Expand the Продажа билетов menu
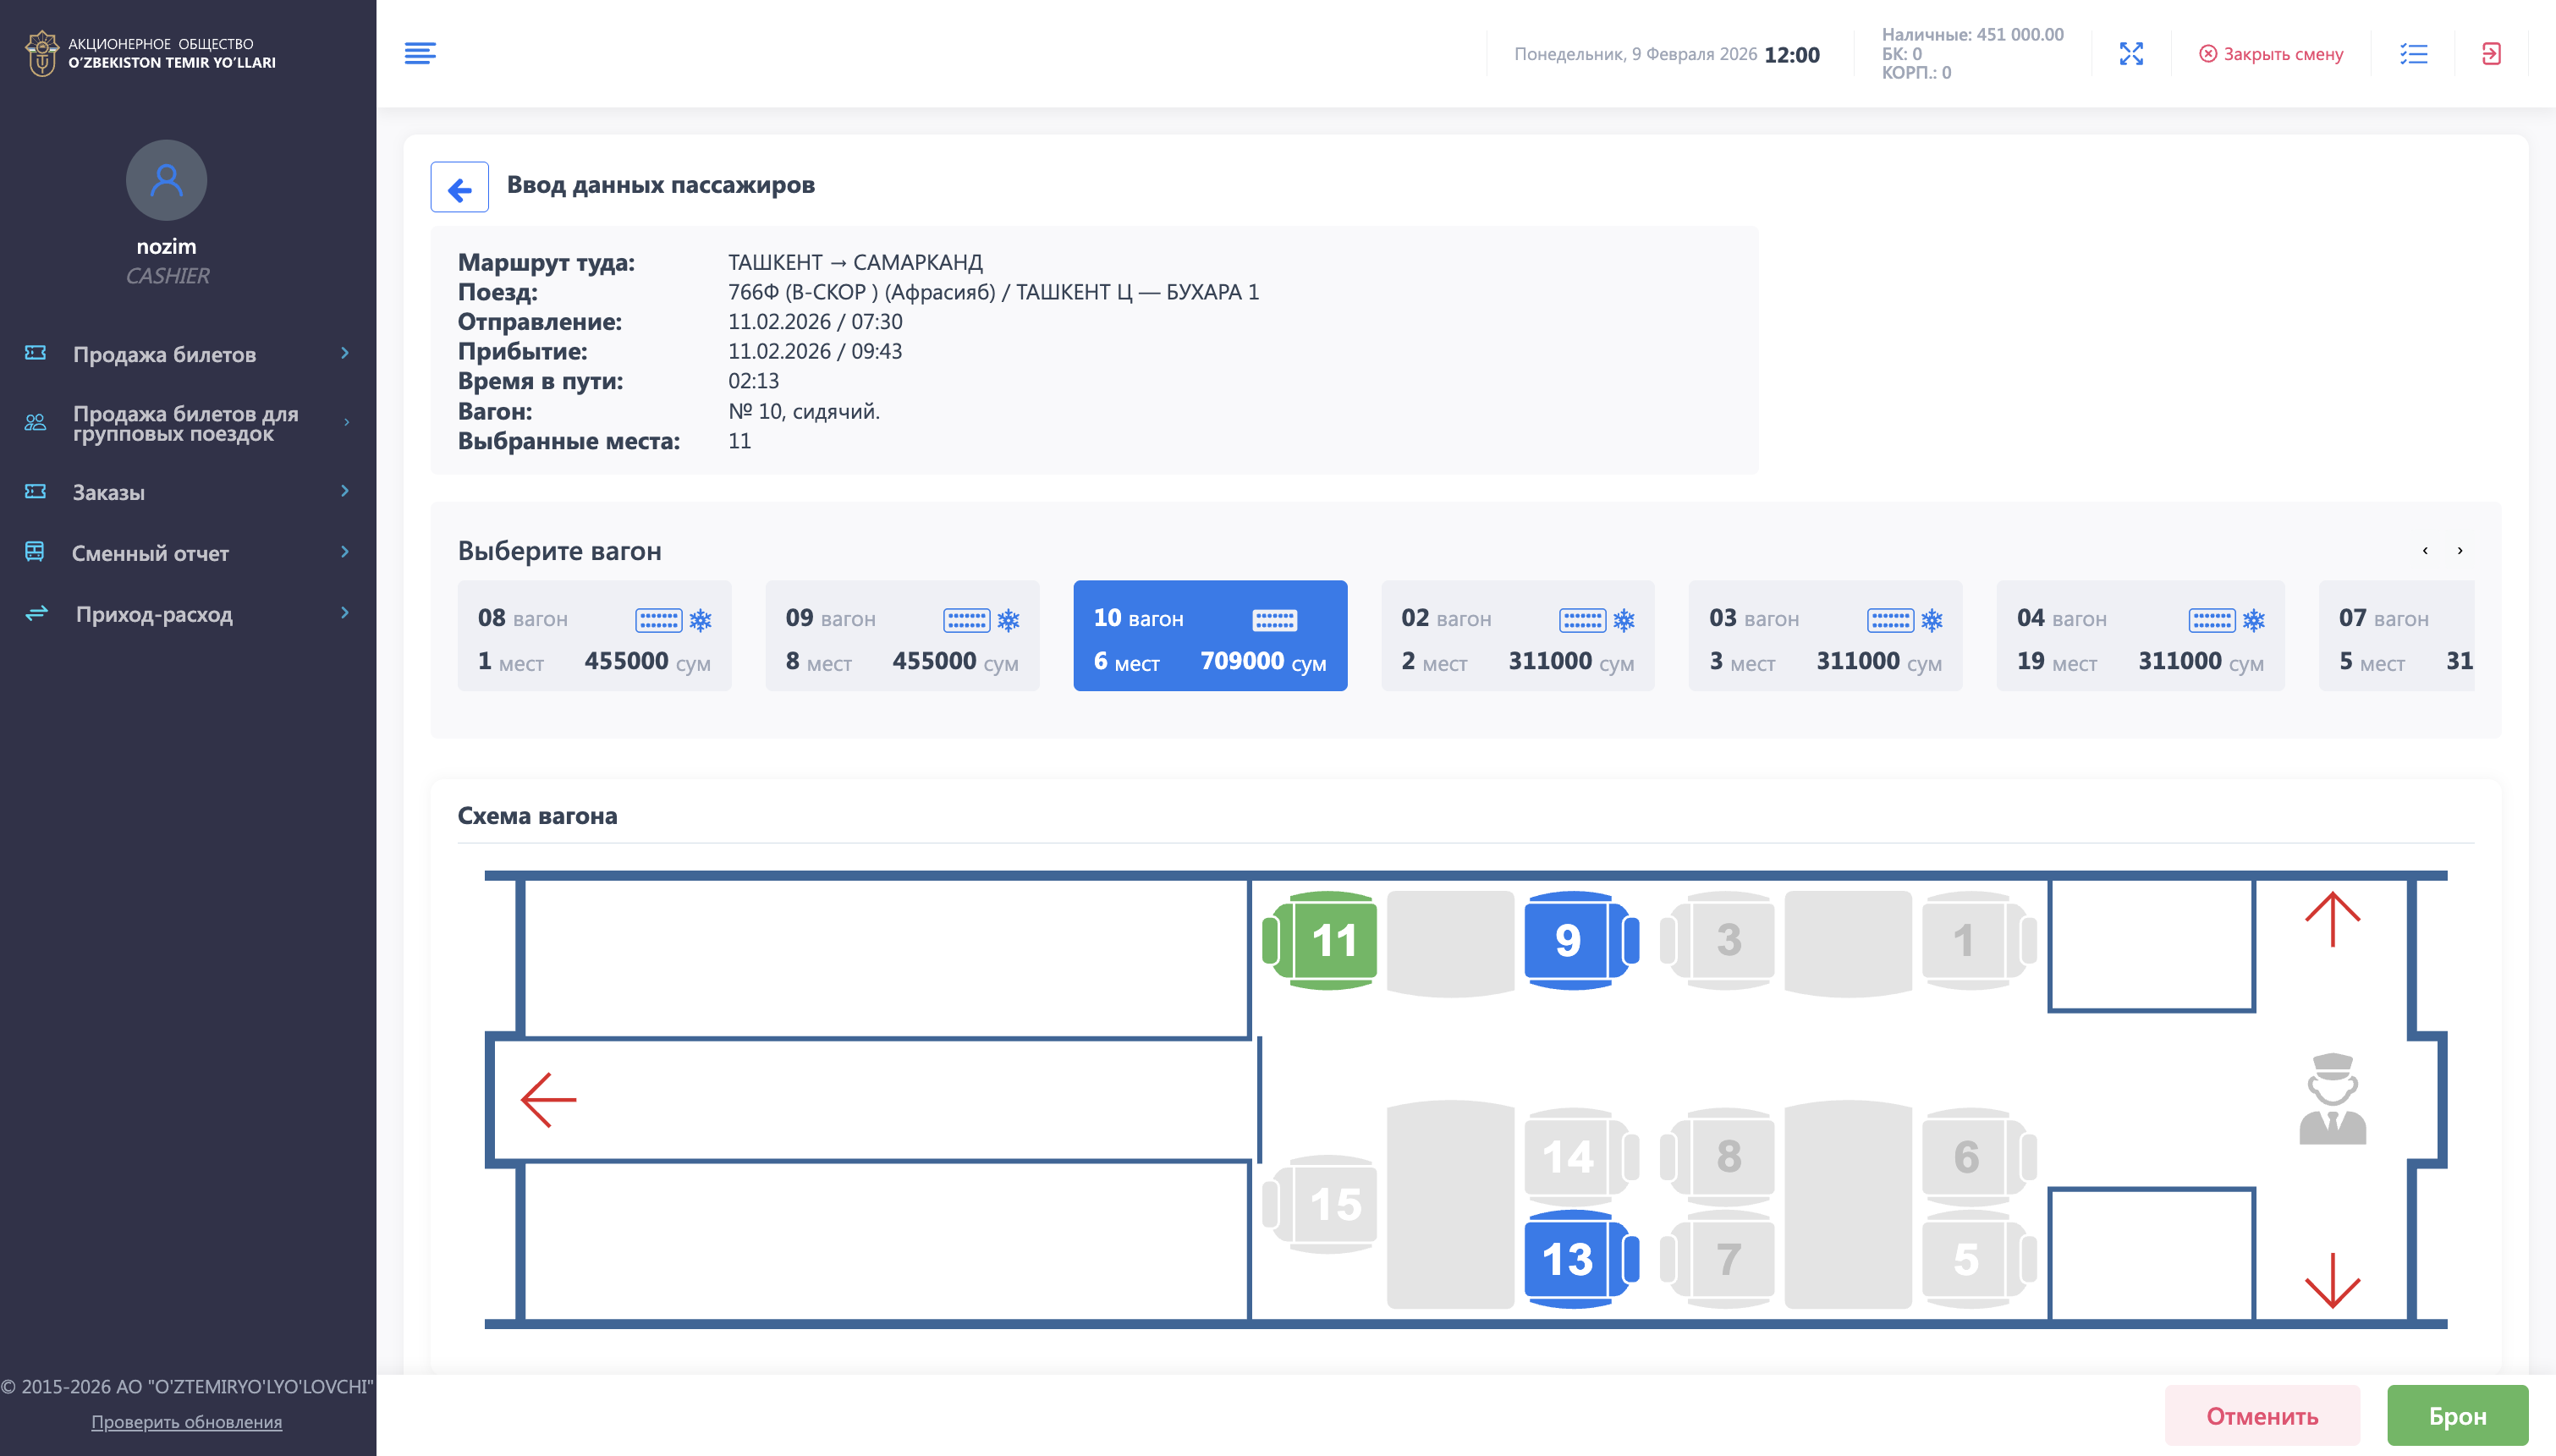The height and width of the screenshot is (1456, 2556). pos(163,354)
